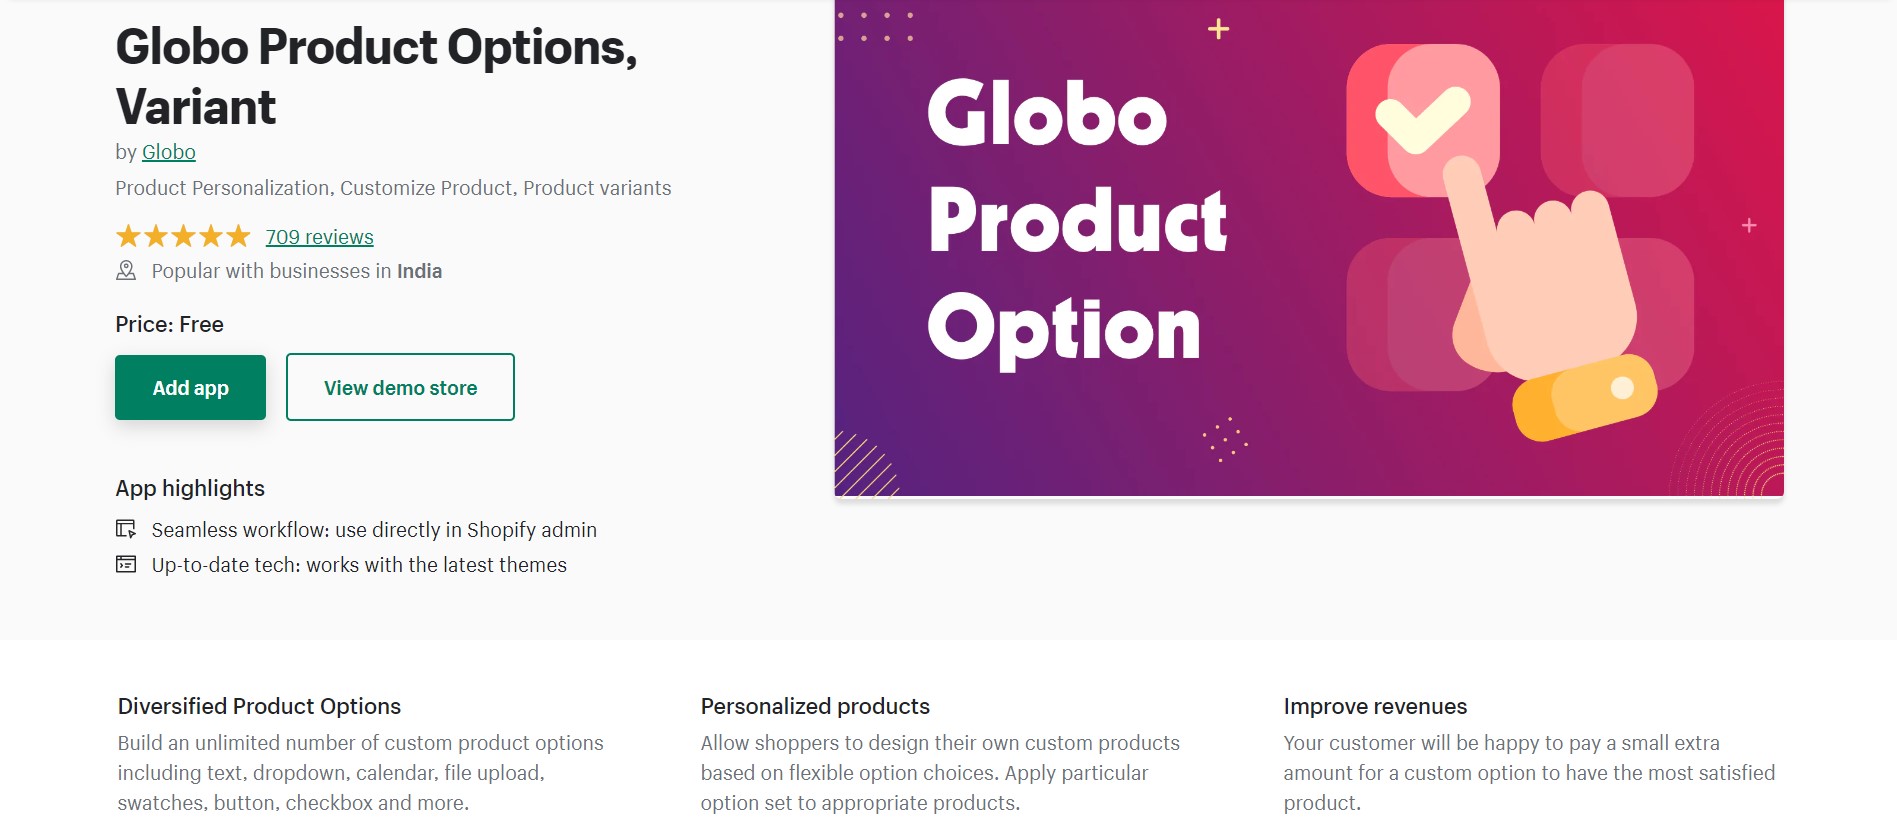Click the Seamless workflow highlight icon

point(126,529)
